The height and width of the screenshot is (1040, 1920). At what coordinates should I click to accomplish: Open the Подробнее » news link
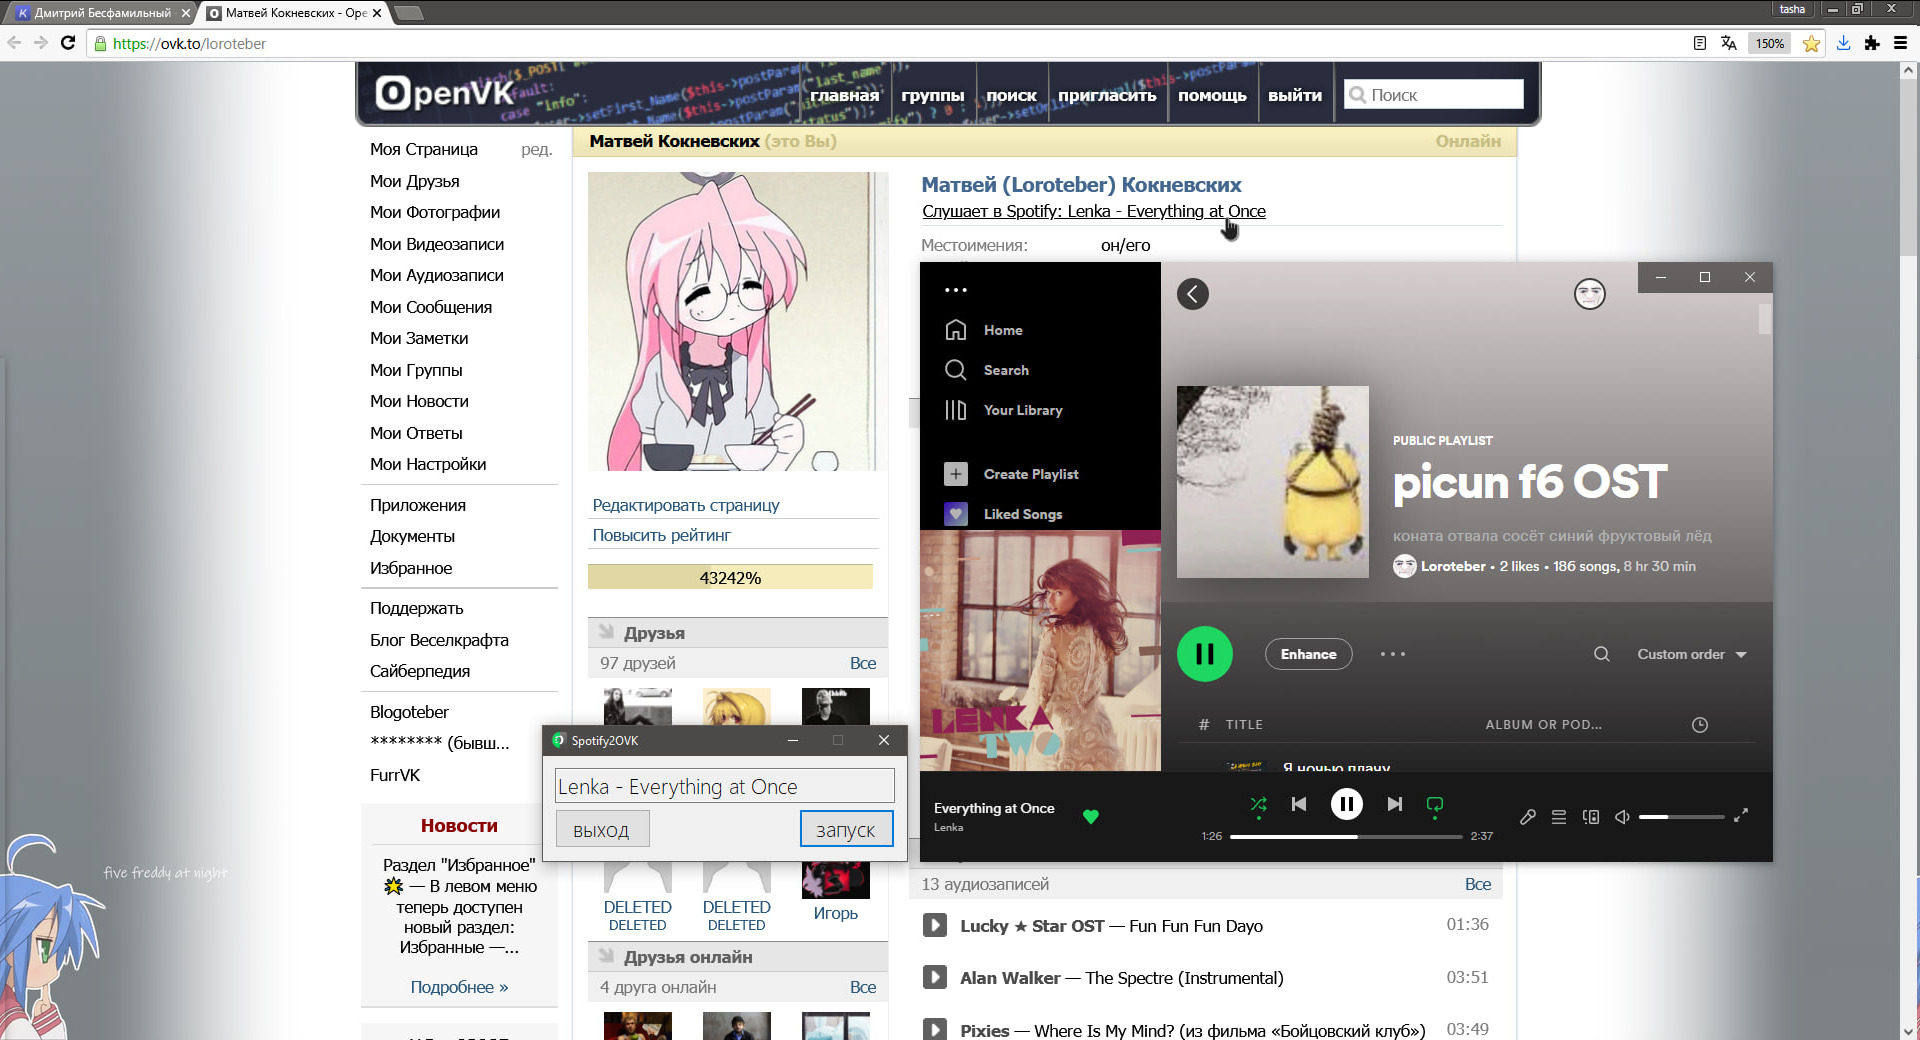(459, 987)
